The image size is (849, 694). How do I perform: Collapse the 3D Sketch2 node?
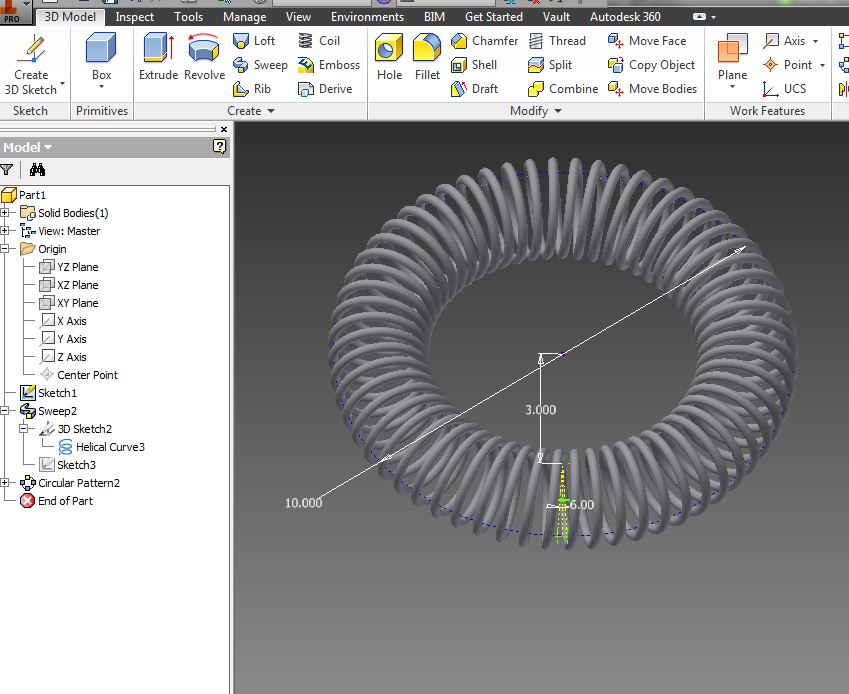(23, 428)
